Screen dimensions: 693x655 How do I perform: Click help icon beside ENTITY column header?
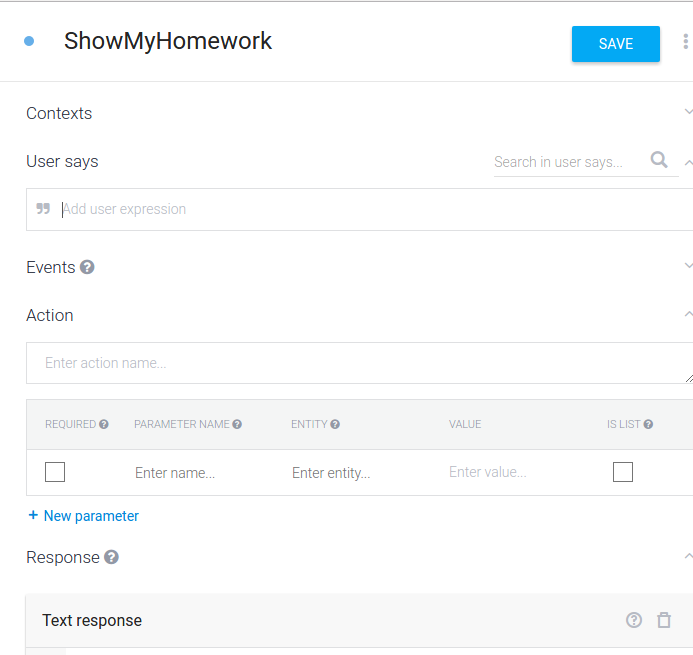pyautogui.click(x=335, y=424)
